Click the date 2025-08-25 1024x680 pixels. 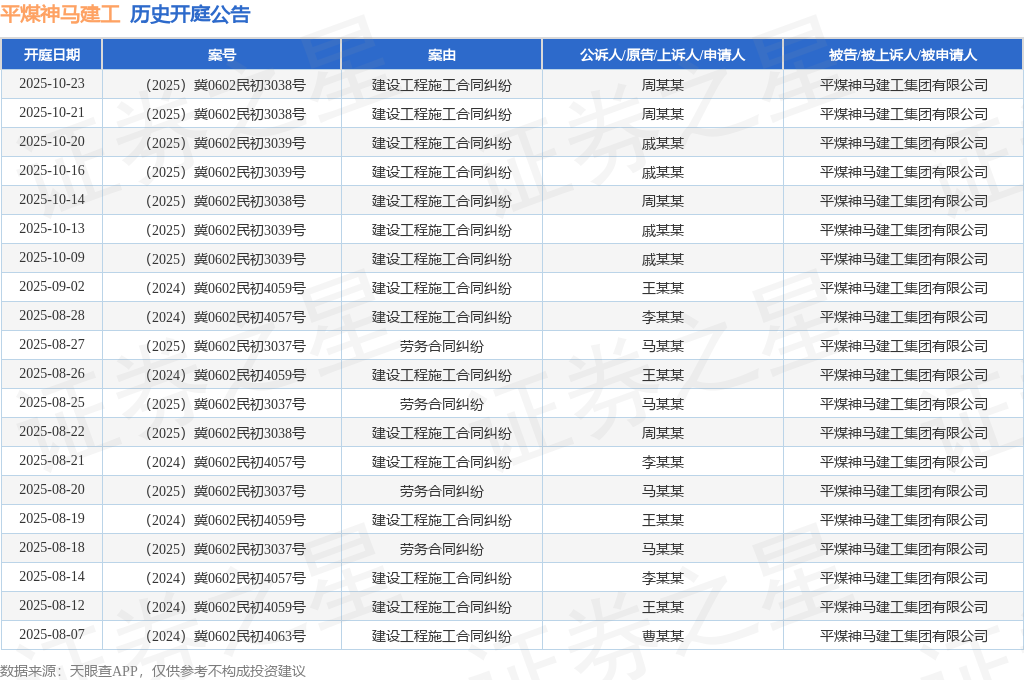tap(52, 402)
